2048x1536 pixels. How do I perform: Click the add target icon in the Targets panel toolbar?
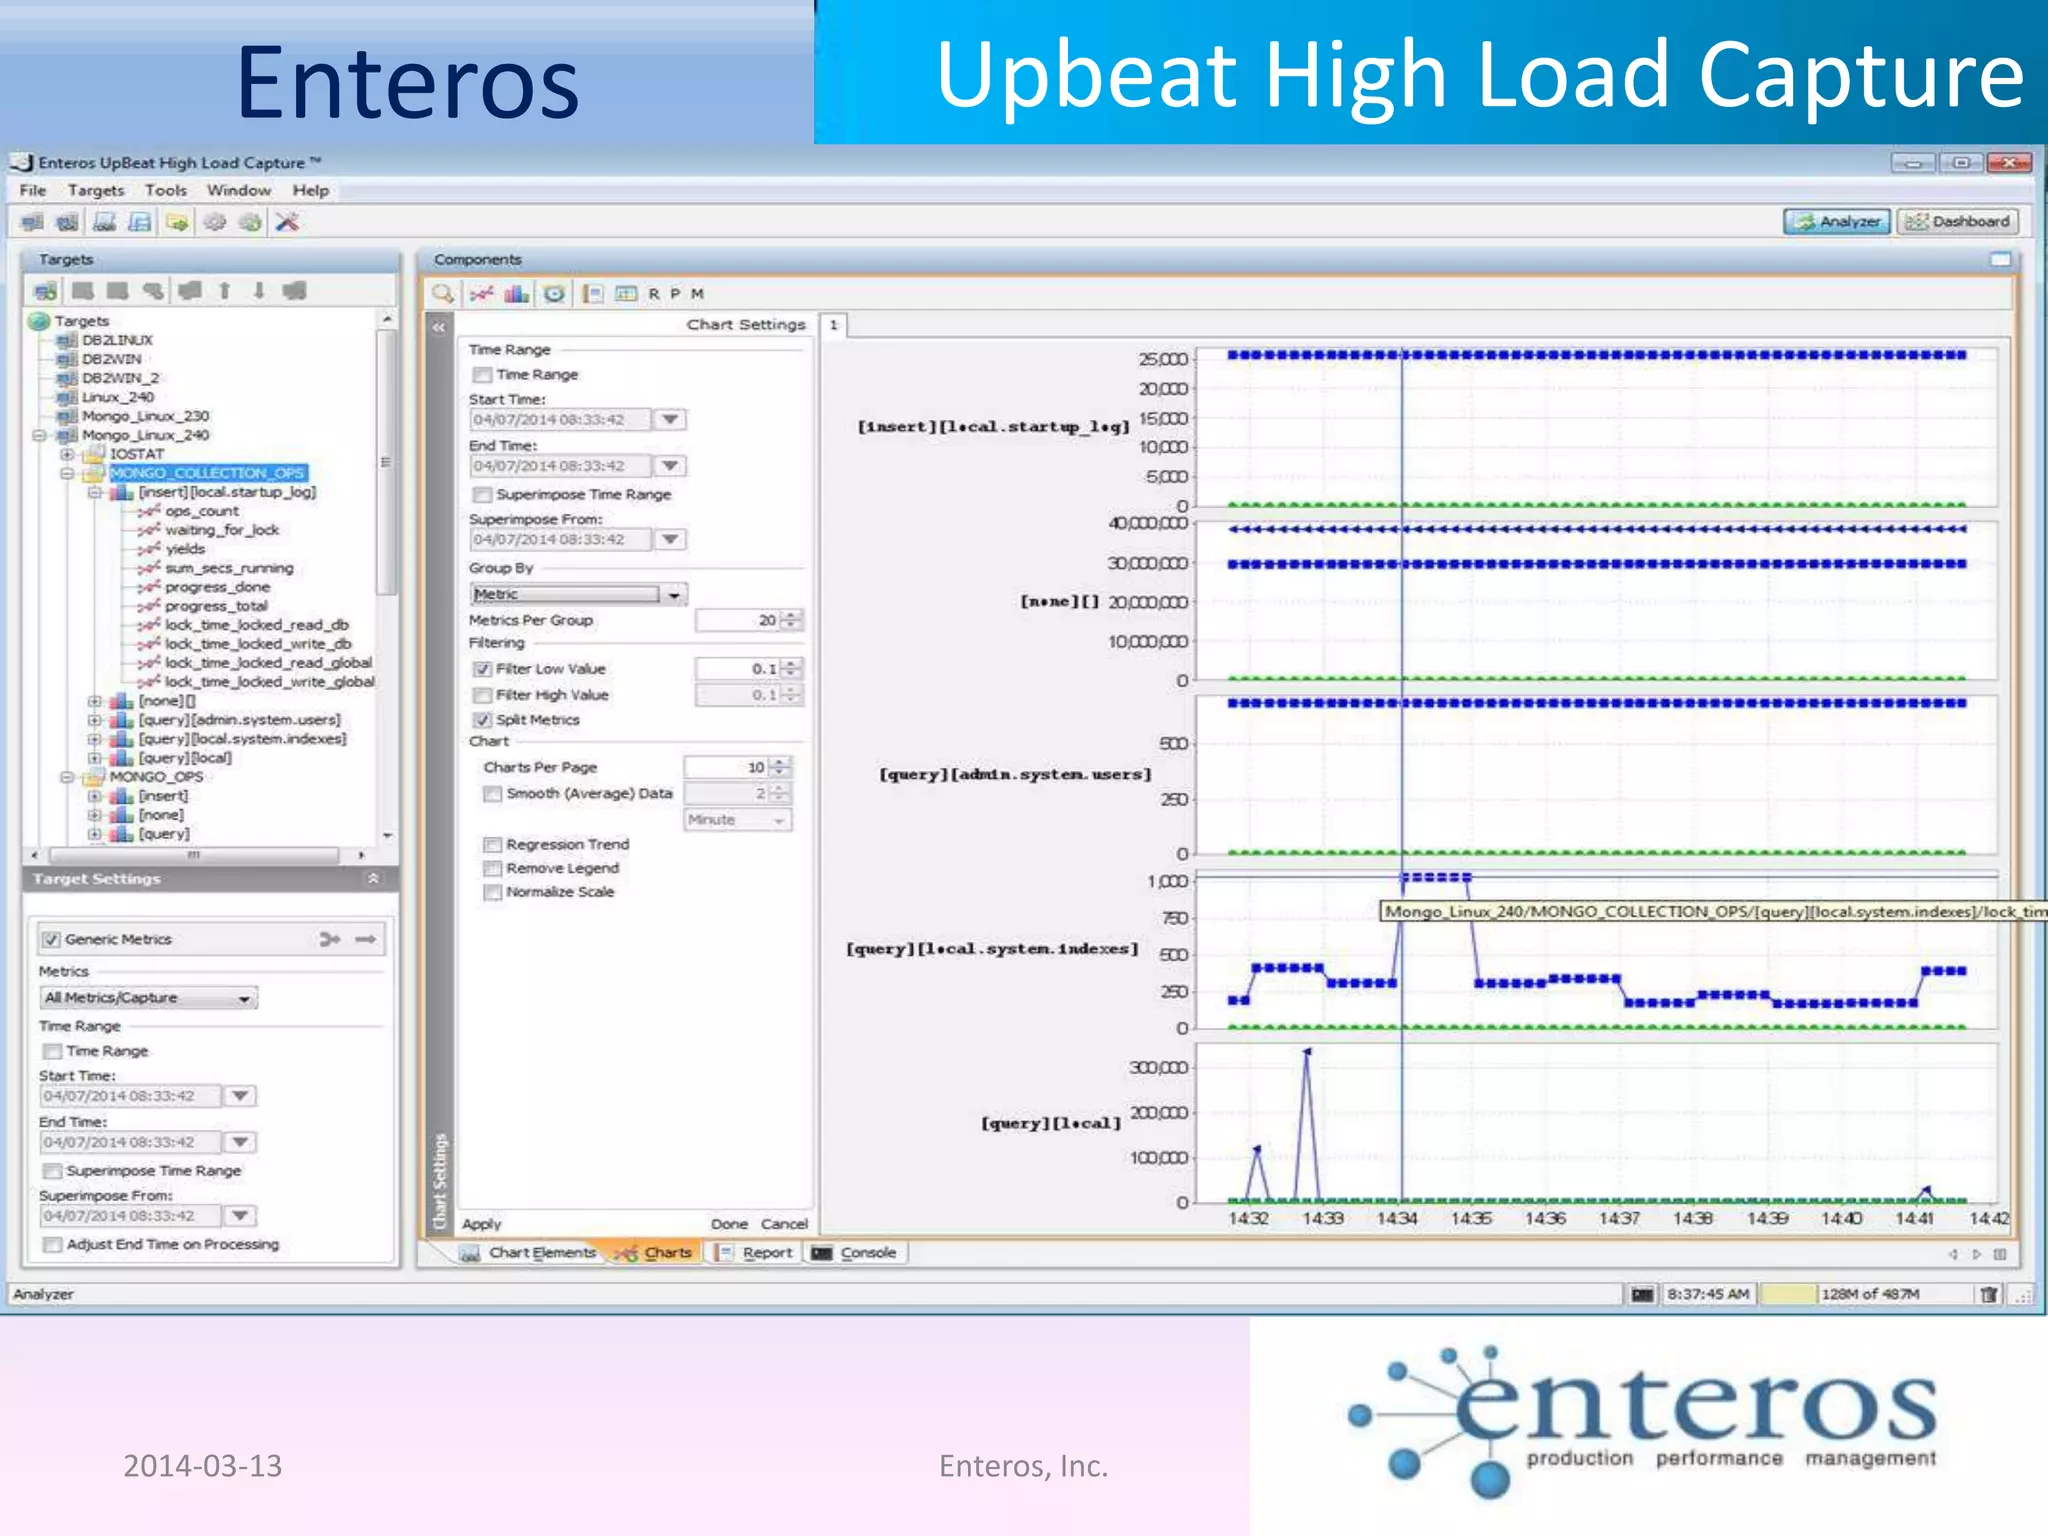tap(45, 291)
